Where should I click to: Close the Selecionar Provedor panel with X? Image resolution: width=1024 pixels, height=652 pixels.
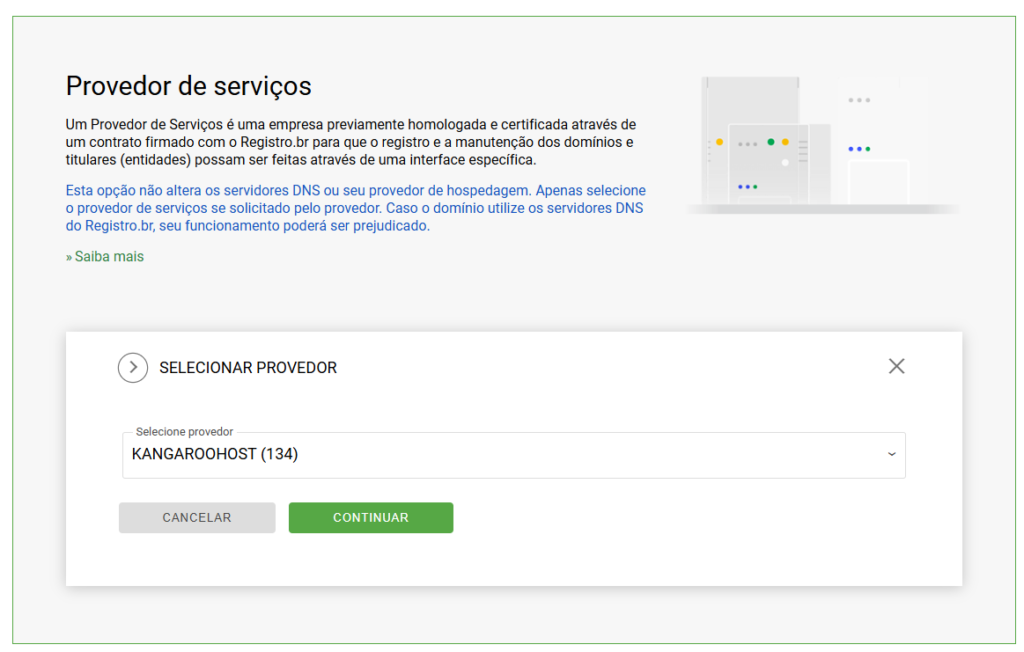click(x=896, y=367)
